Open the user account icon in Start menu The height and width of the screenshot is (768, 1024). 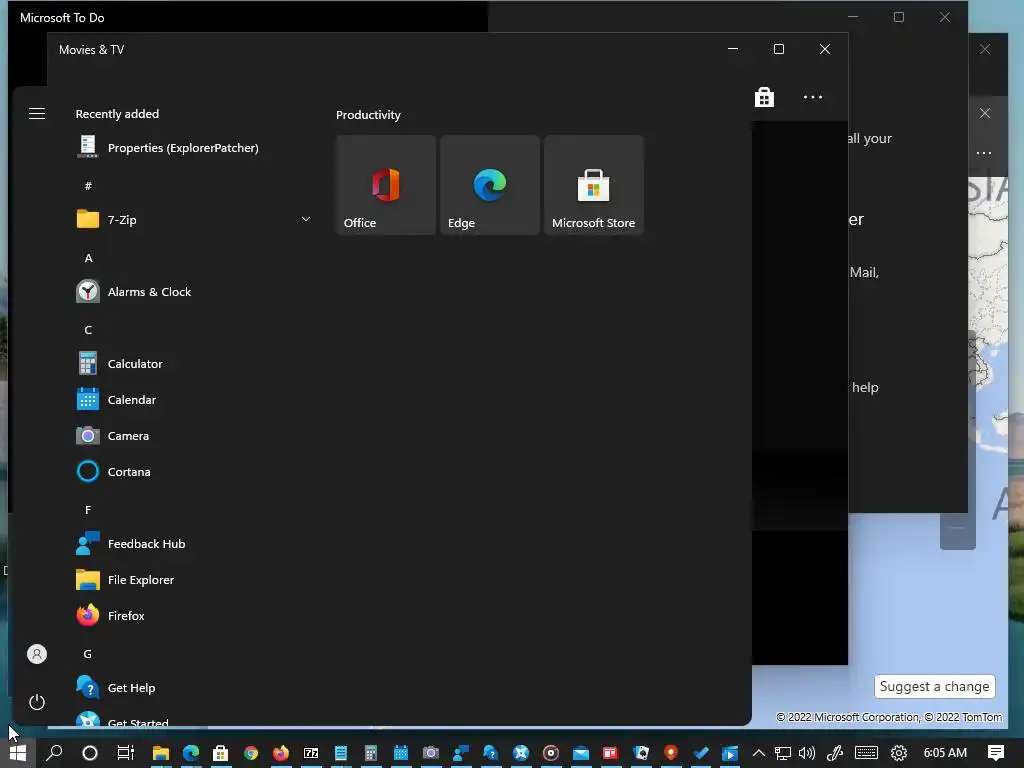[37, 654]
